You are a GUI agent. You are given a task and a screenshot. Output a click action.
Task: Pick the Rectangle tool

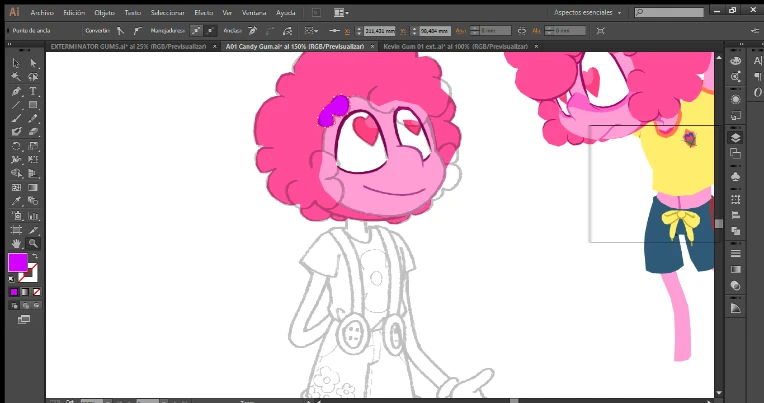[x=33, y=105]
